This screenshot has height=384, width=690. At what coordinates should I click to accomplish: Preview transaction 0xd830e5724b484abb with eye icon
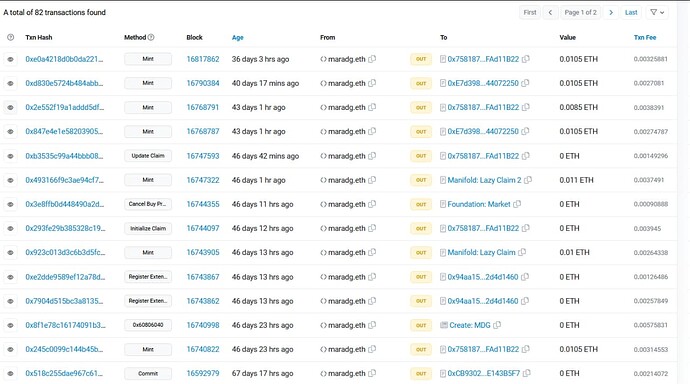pyautogui.click(x=11, y=83)
